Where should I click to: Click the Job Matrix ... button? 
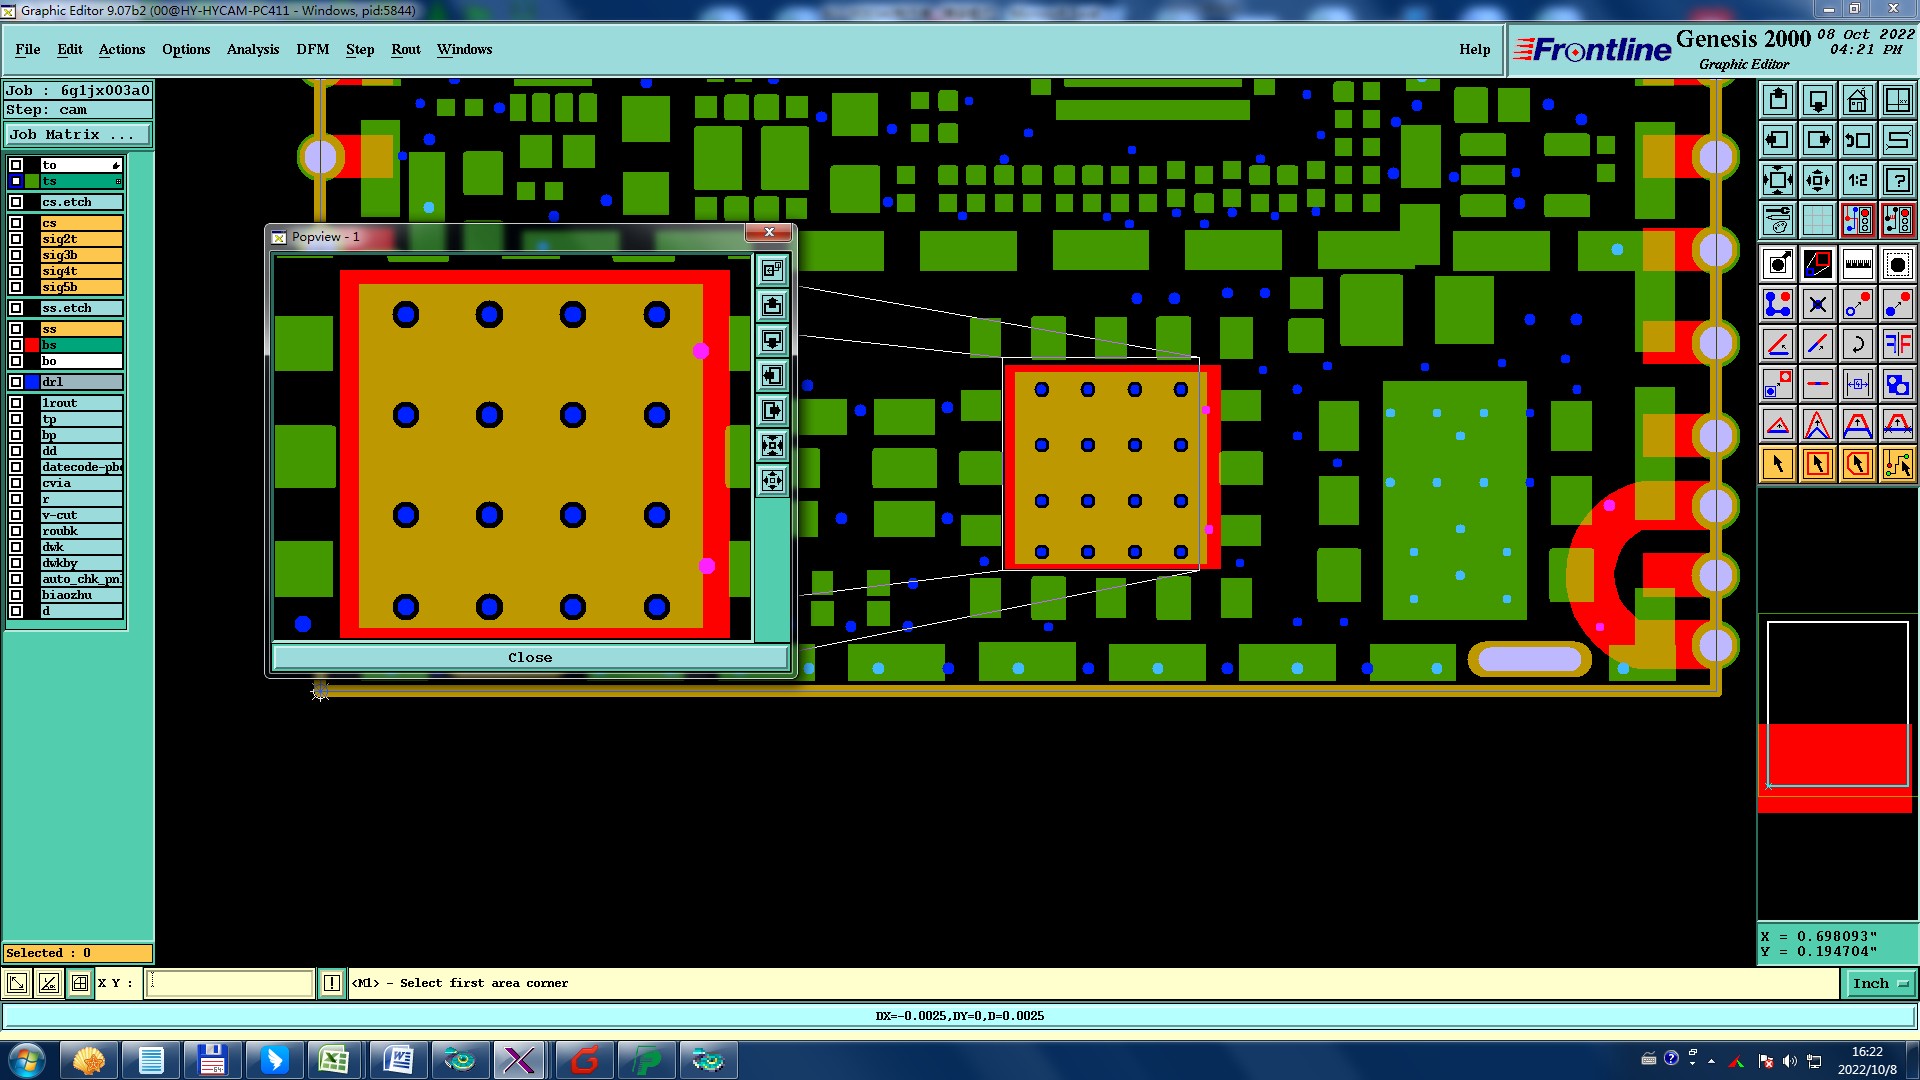(x=78, y=135)
